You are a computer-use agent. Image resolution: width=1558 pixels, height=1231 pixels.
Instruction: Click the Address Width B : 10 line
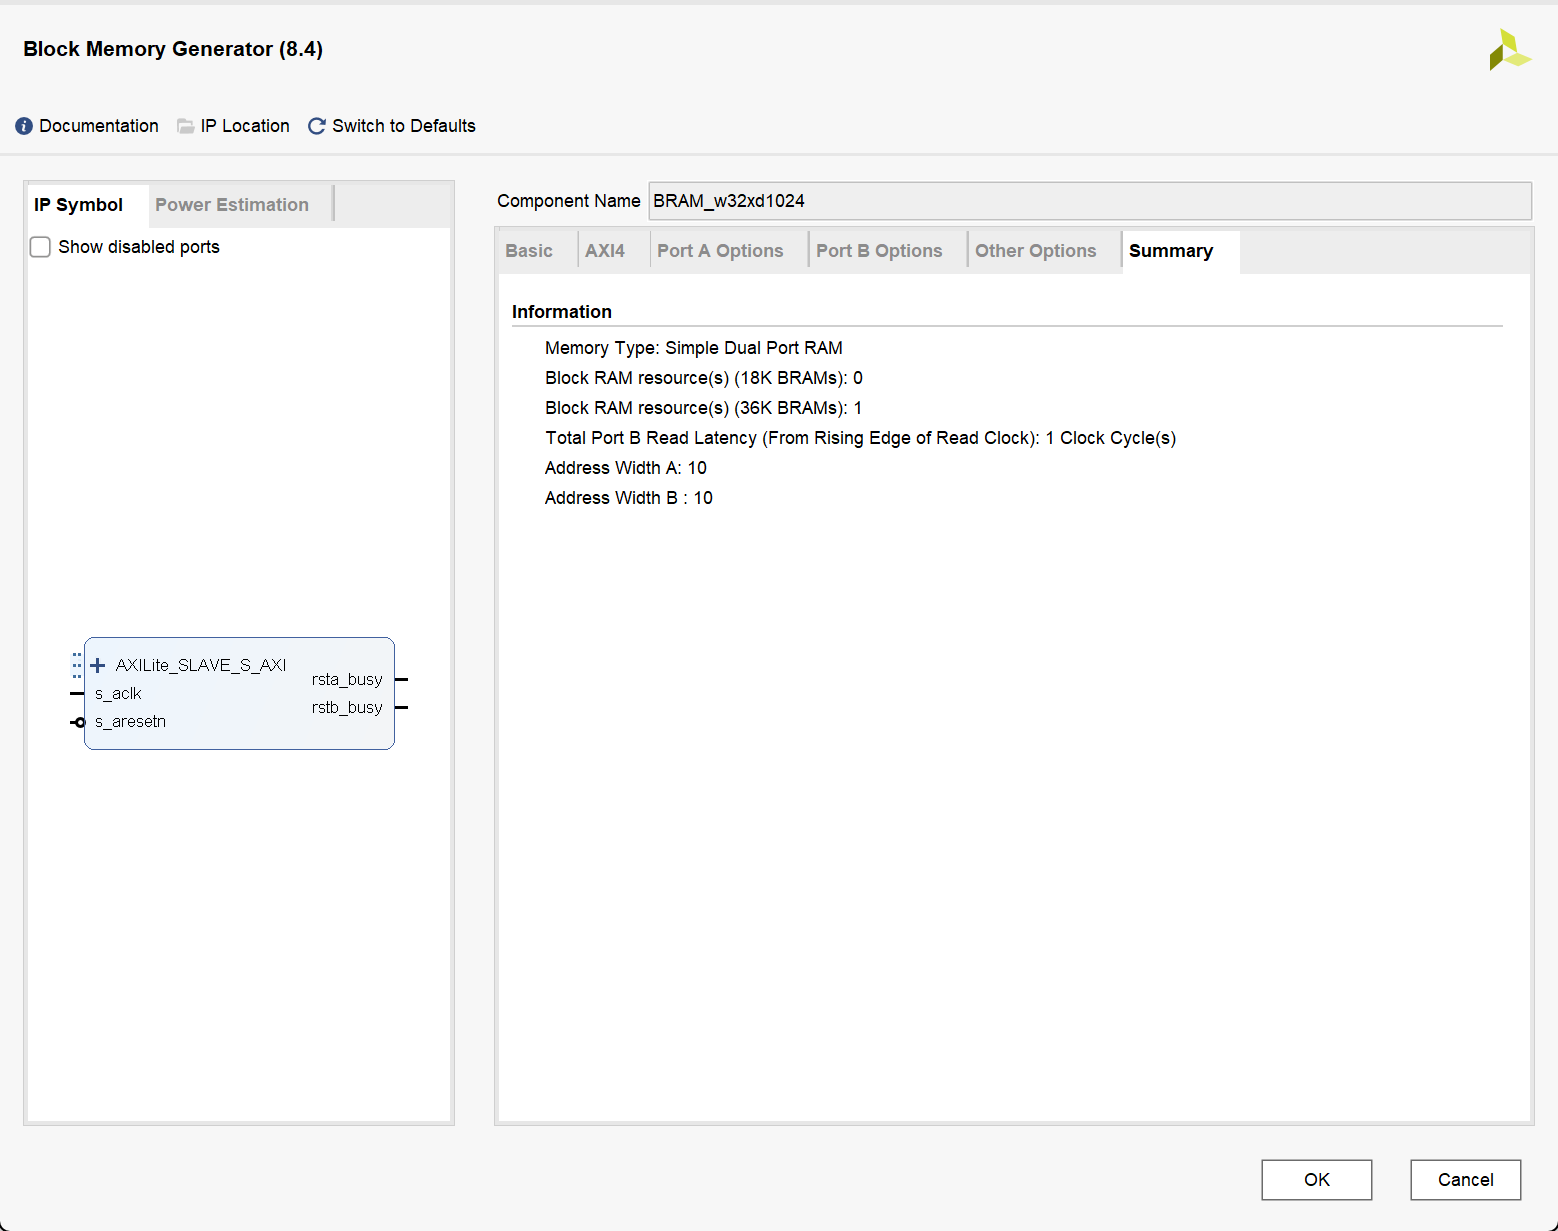click(629, 498)
